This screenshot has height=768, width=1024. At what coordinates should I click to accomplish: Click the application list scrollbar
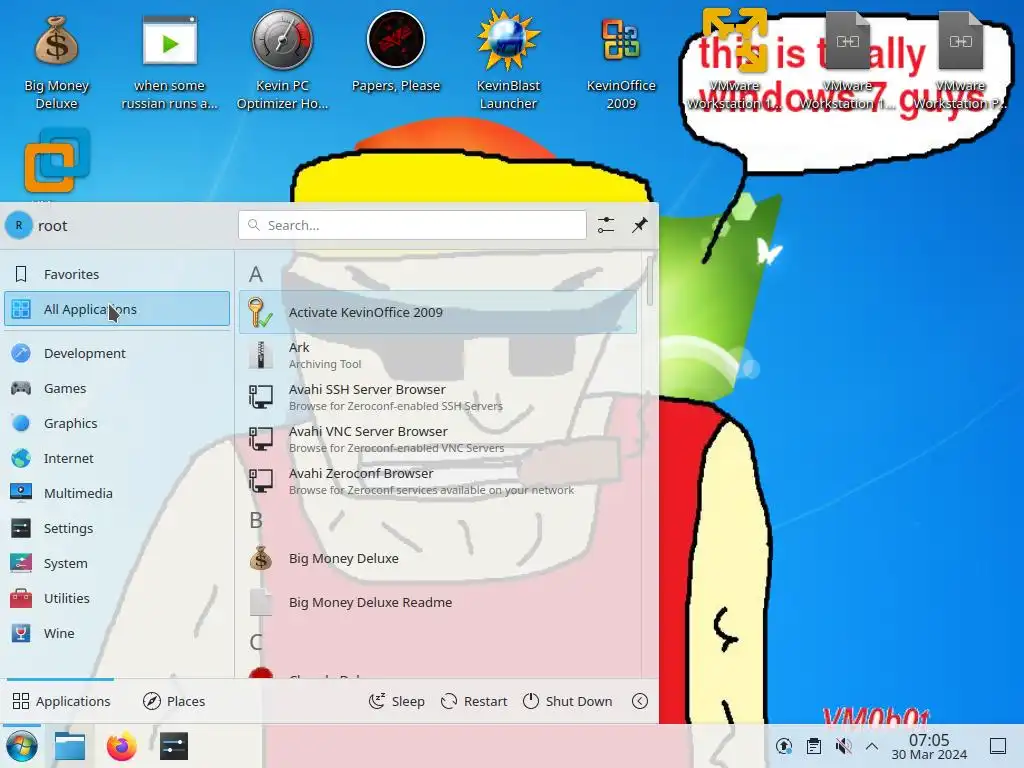(x=649, y=281)
